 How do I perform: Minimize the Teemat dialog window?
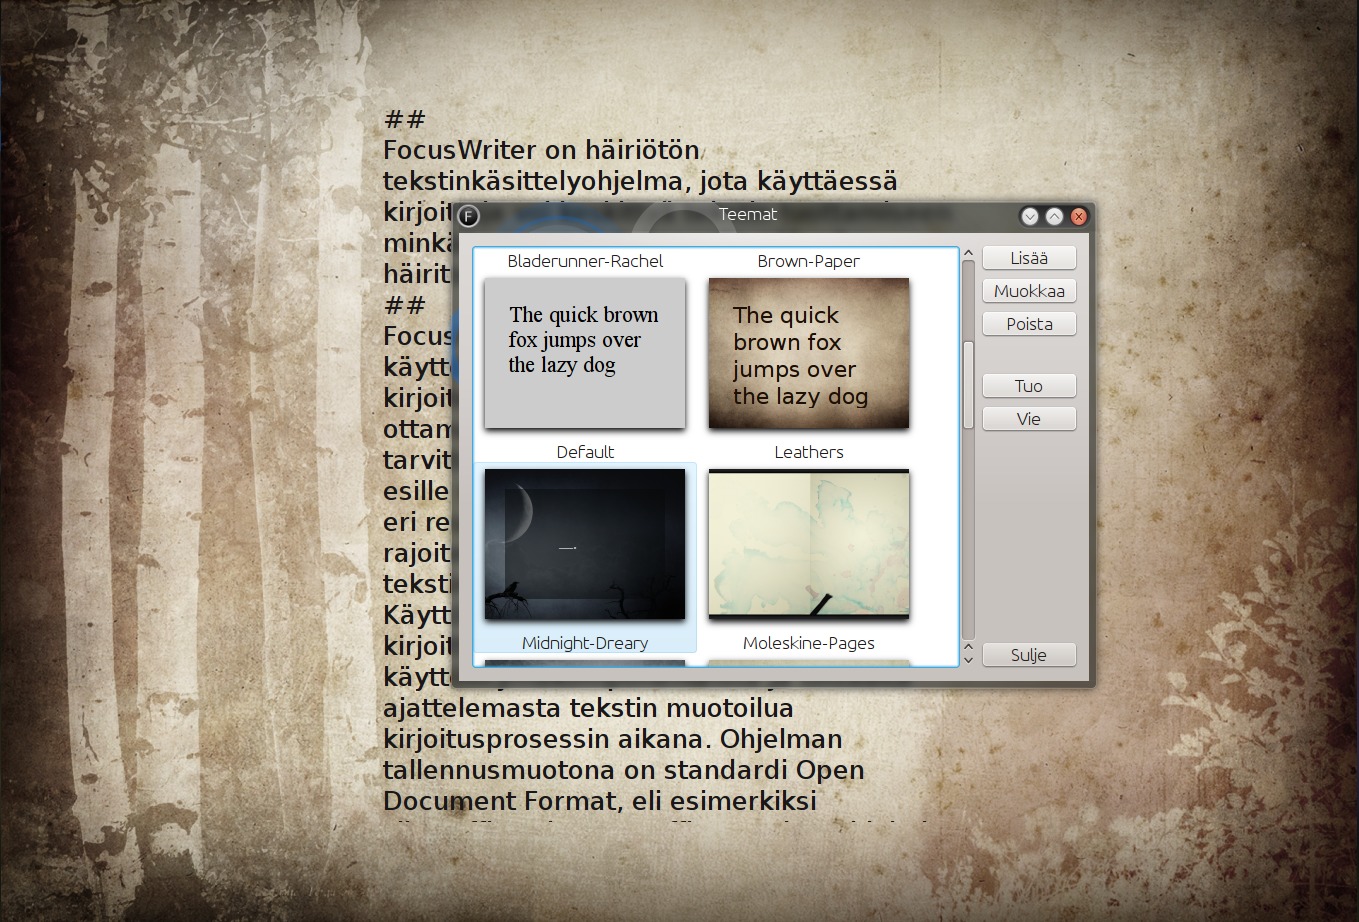(1030, 216)
